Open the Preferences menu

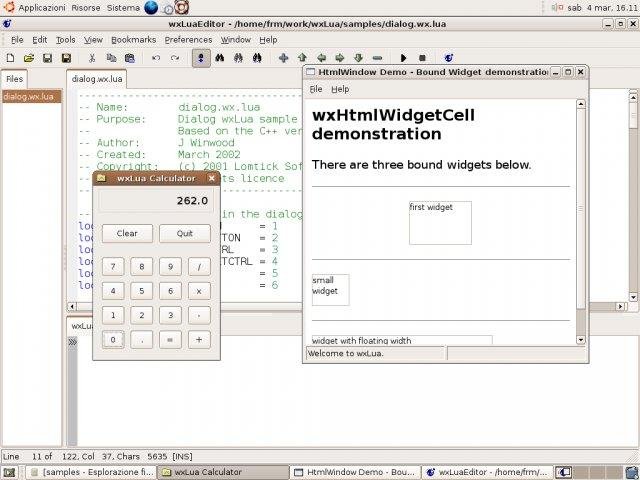tap(188, 40)
